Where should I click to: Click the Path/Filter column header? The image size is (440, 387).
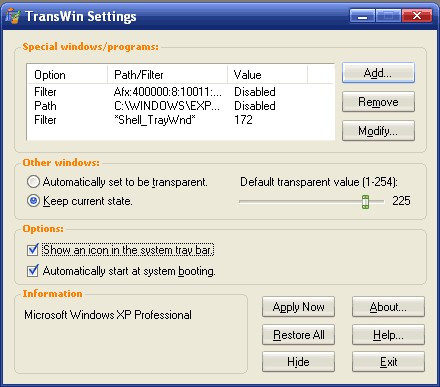pyautogui.click(x=168, y=75)
